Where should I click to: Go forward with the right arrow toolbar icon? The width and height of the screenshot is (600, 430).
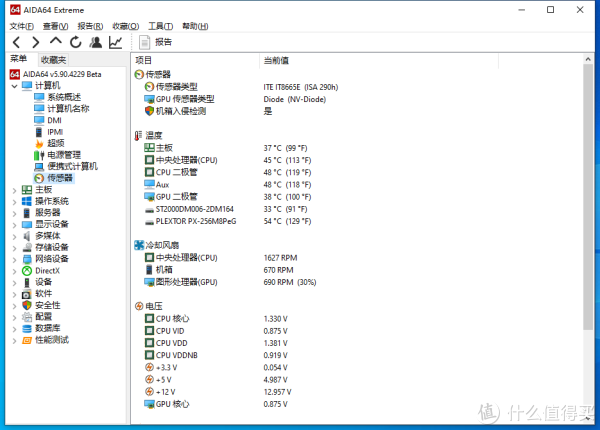point(36,42)
